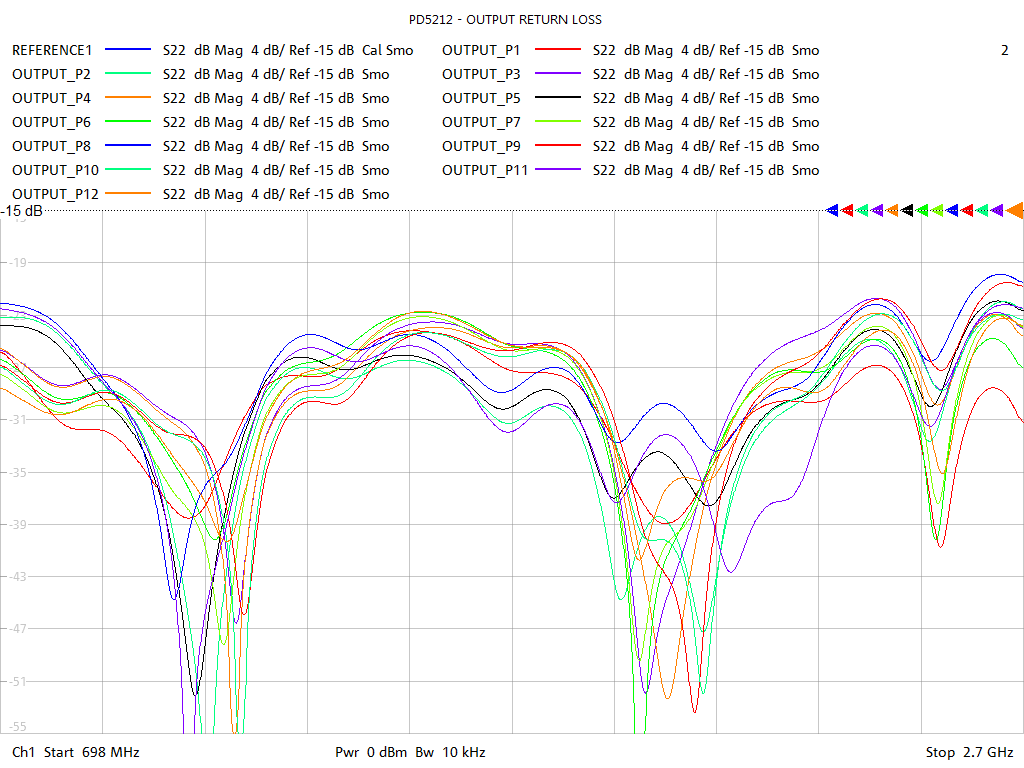Pick the bright green reference marker triangle
This screenshot has width=1024, height=768.
(x=922, y=210)
